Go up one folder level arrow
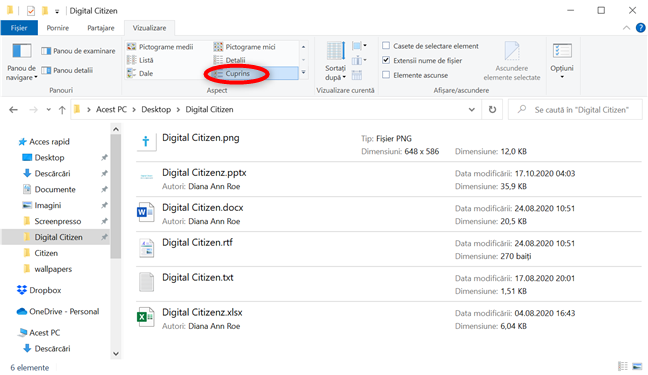This screenshot has height=375, width=648. coord(62,110)
